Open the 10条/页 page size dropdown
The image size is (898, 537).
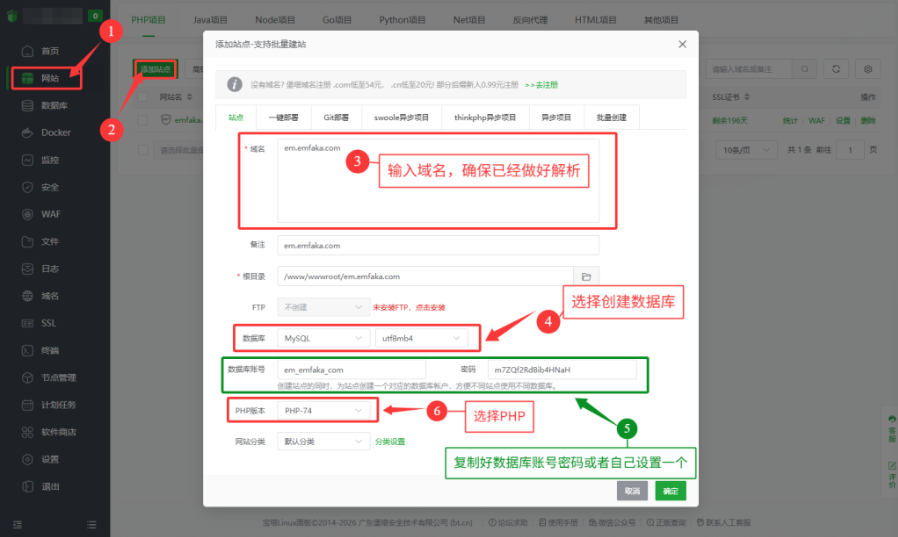(x=746, y=150)
